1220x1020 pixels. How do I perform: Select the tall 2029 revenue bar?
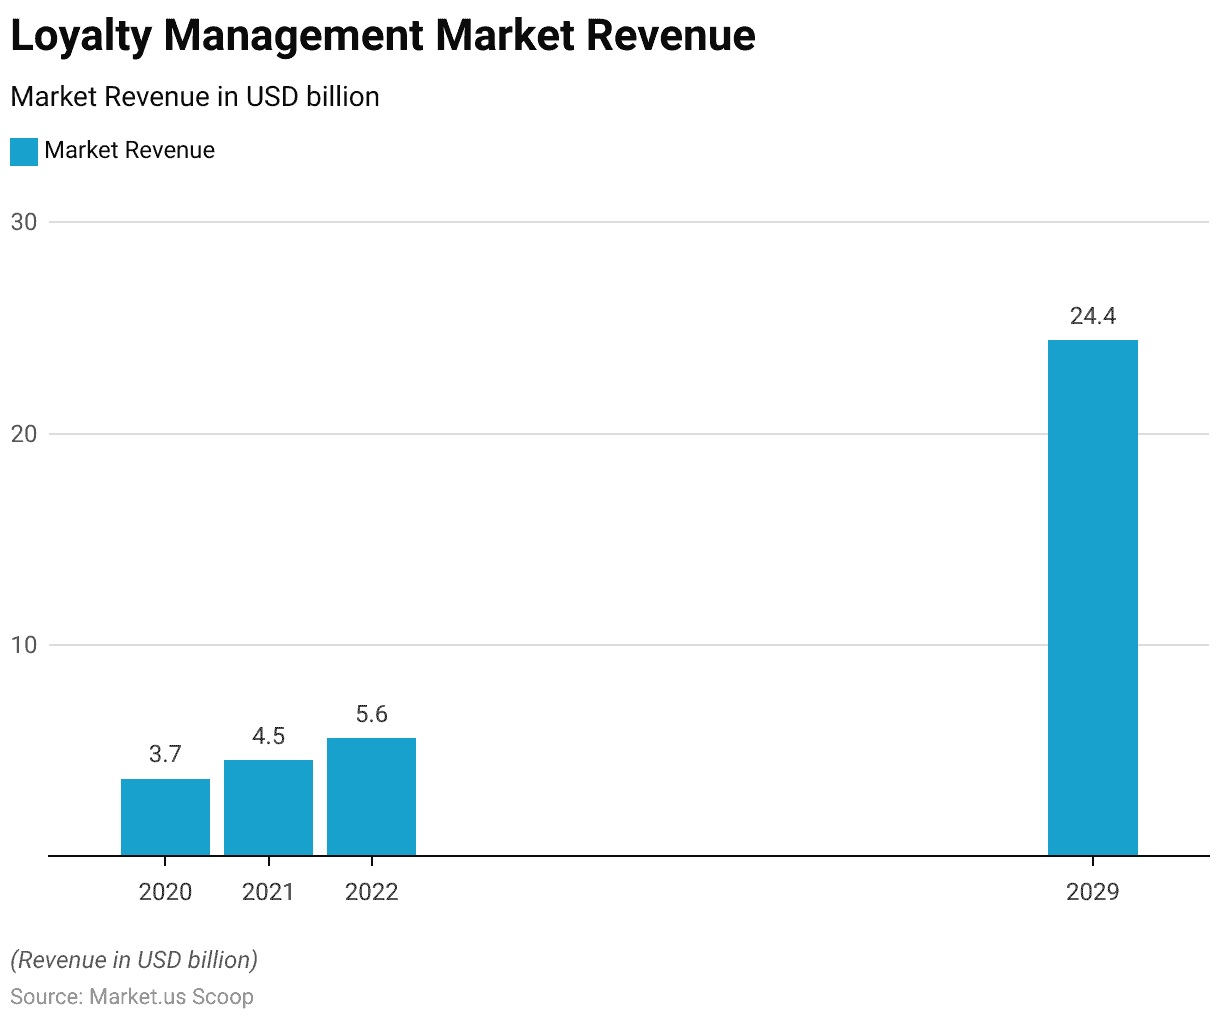1092,598
